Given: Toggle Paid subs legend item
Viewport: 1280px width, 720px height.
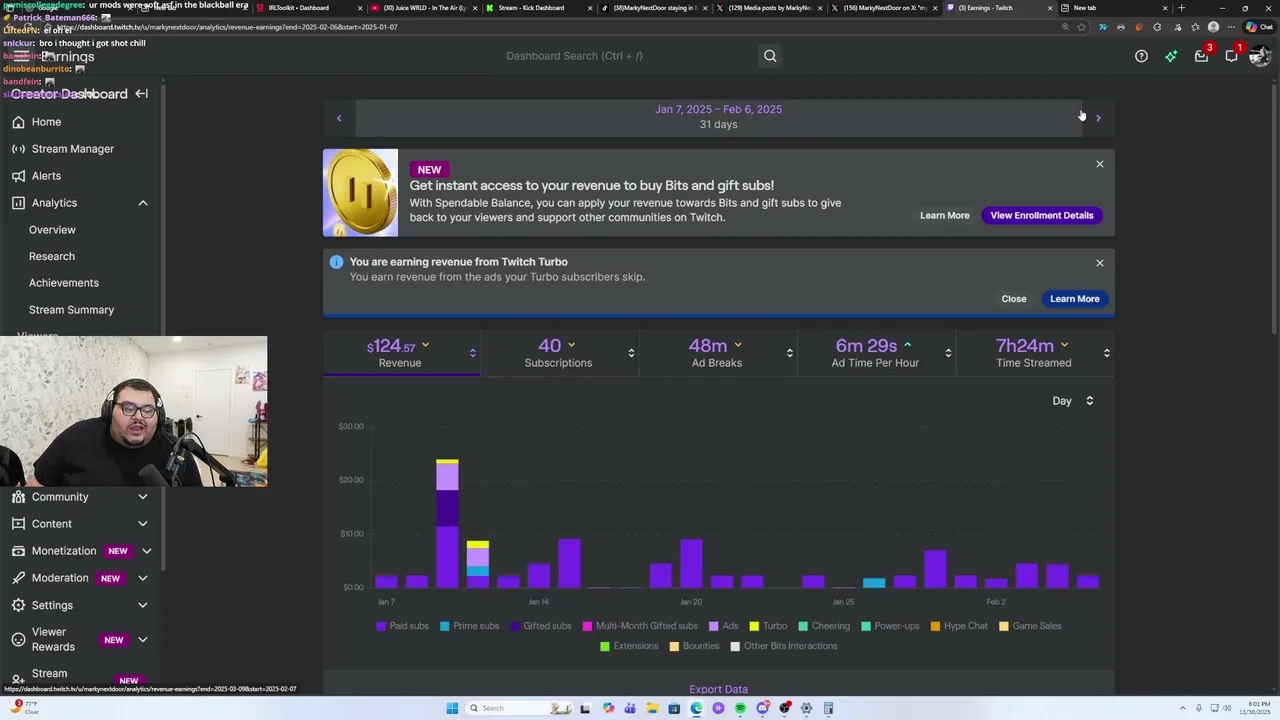Looking at the screenshot, I should click(x=403, y=626).
